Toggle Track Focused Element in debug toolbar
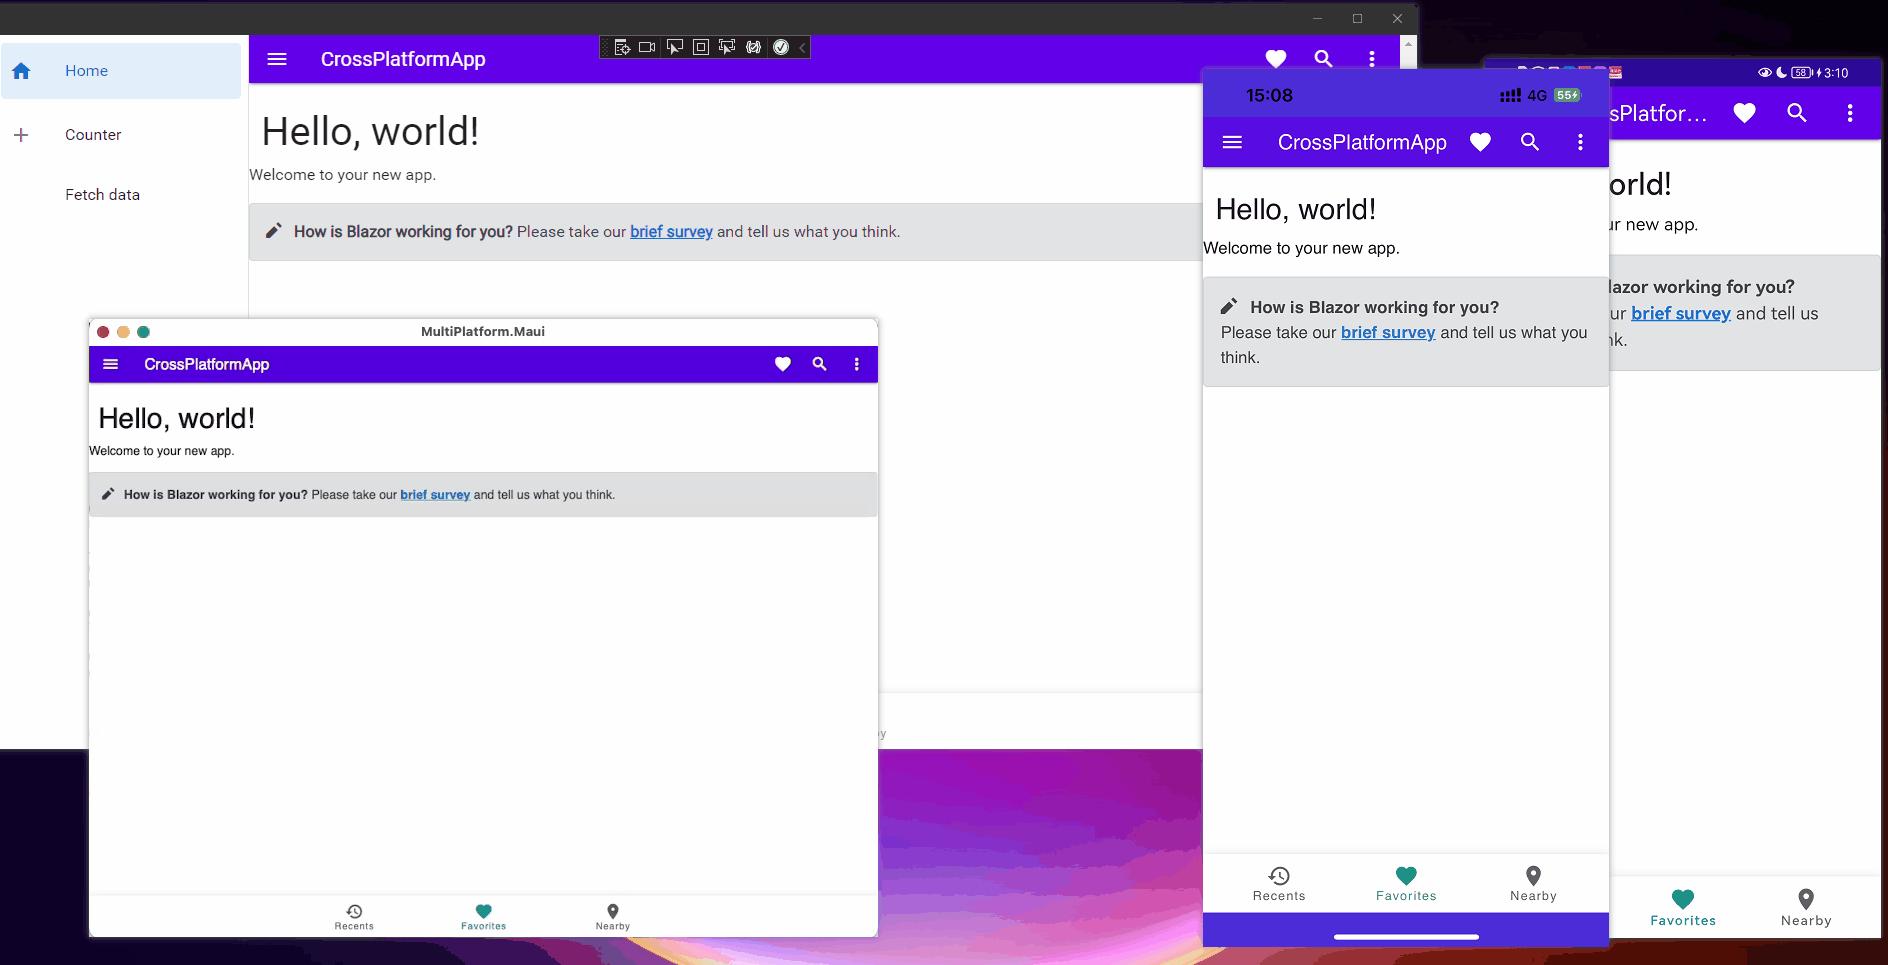The image size is (1888, 965). 727,47
